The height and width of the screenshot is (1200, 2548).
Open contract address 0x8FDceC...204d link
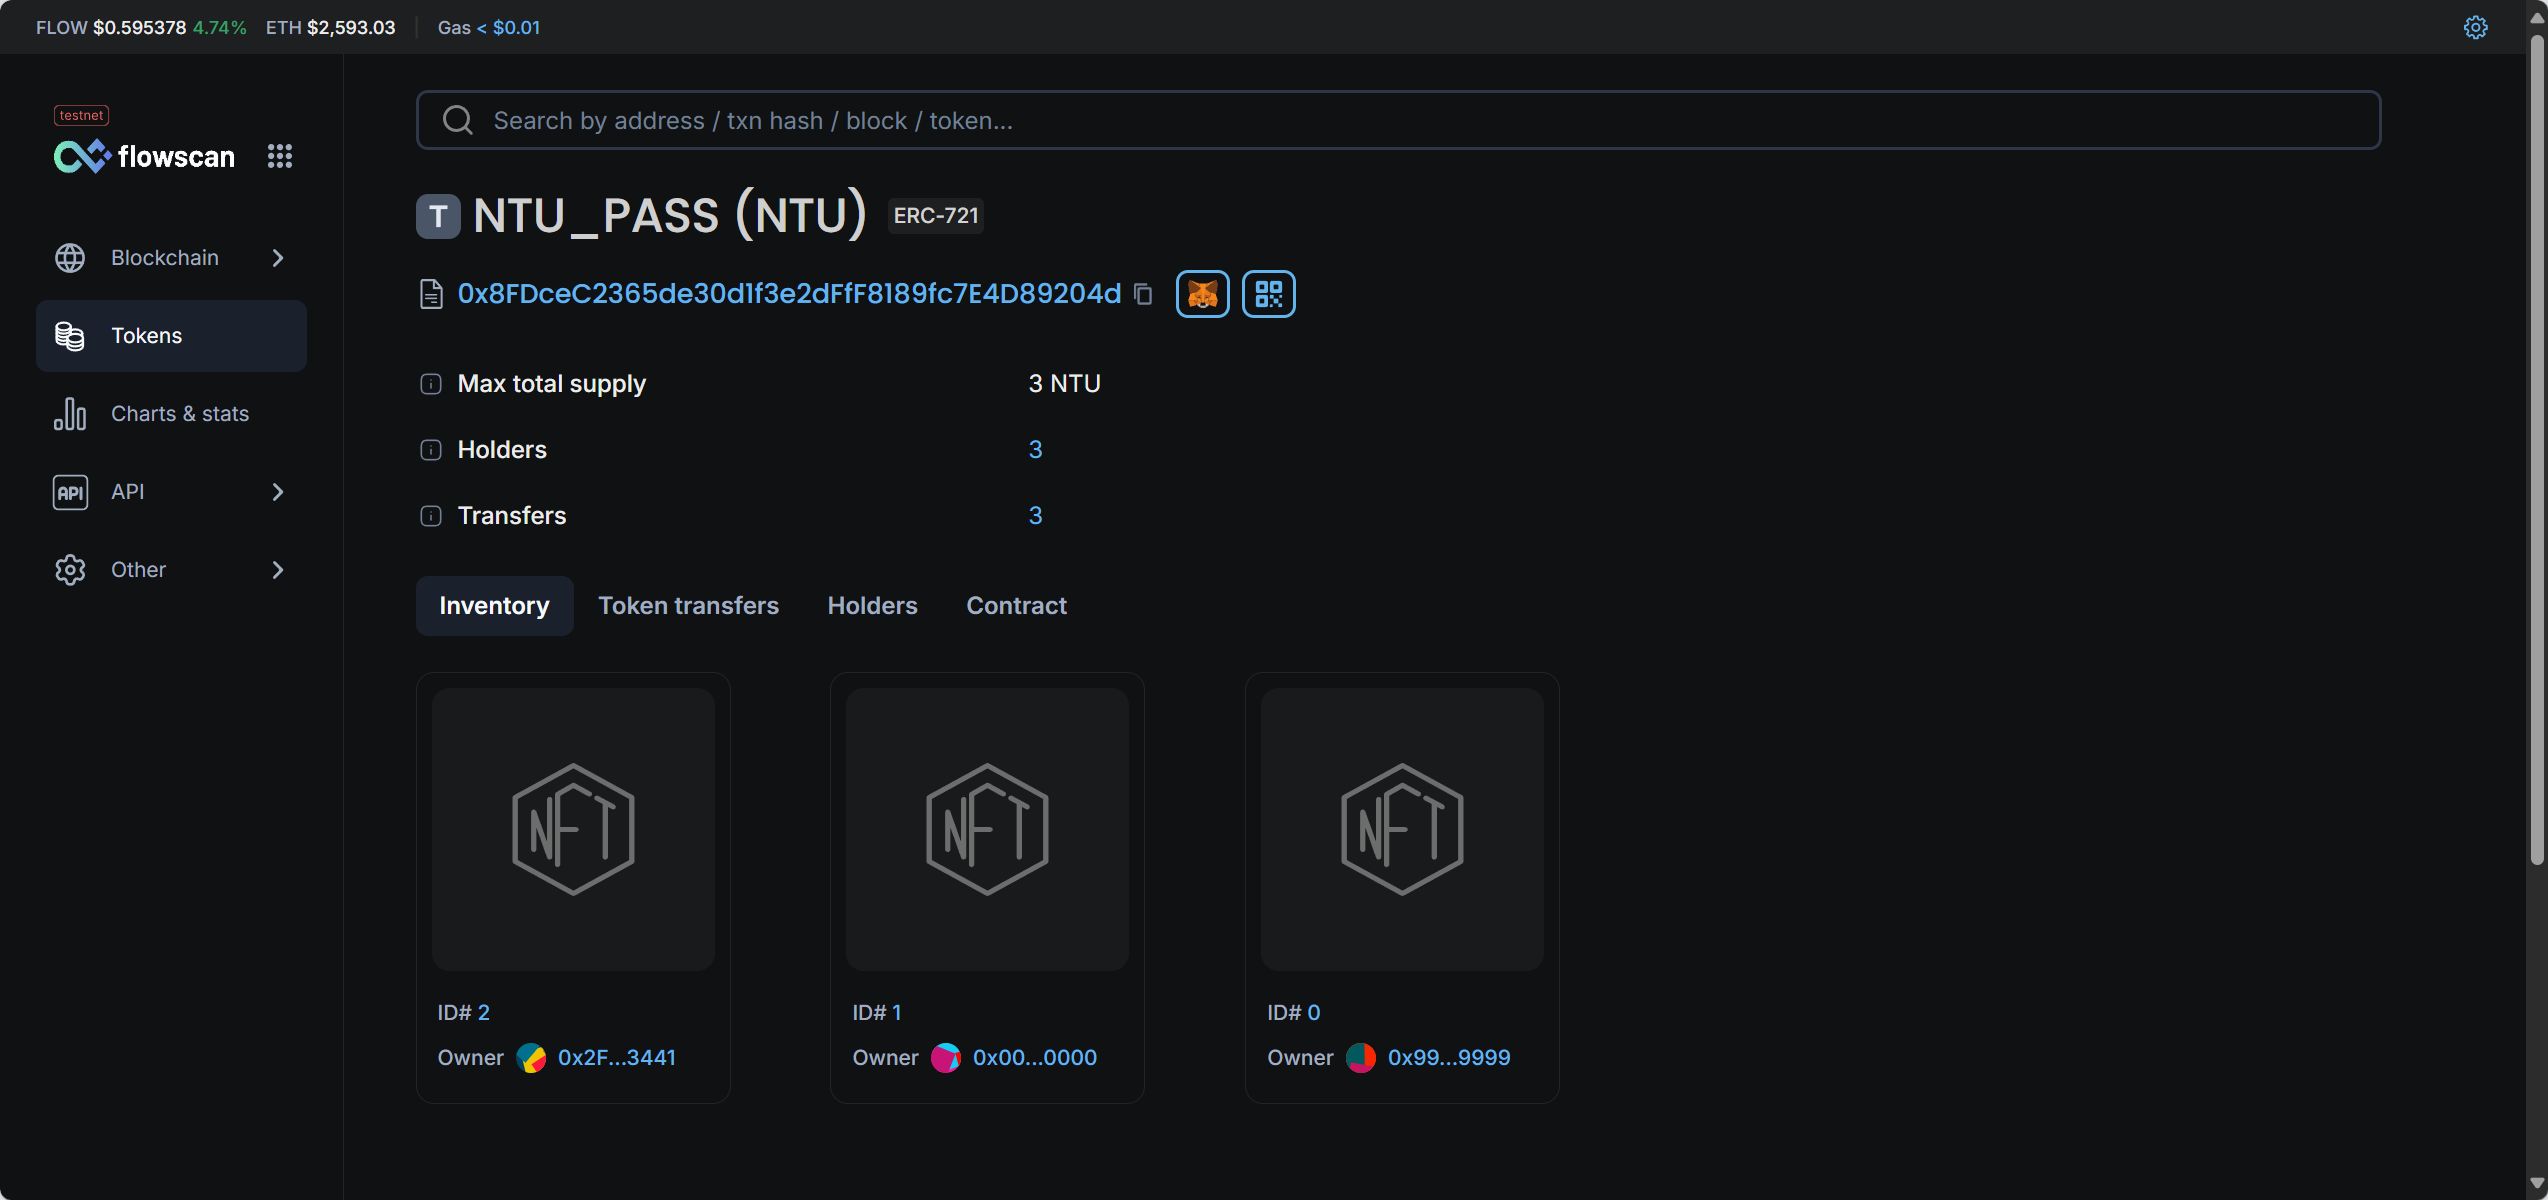pos(789,294)
